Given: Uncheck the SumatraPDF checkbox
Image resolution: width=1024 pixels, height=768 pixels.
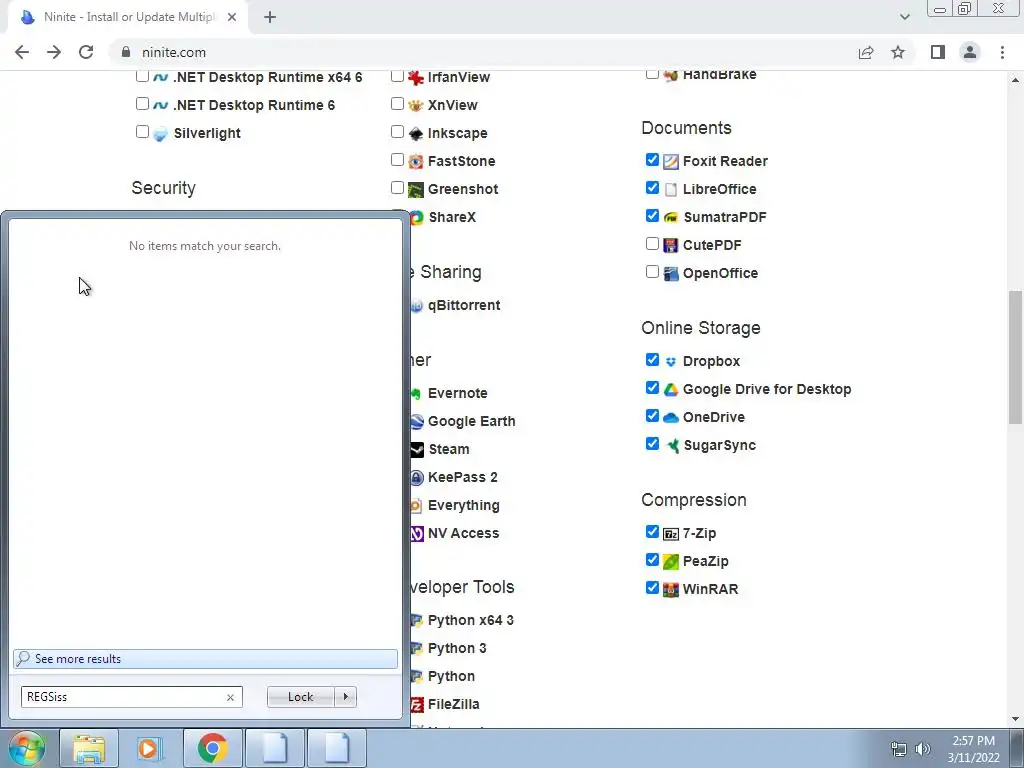Looking at the screenshot, I should (652, 216).
